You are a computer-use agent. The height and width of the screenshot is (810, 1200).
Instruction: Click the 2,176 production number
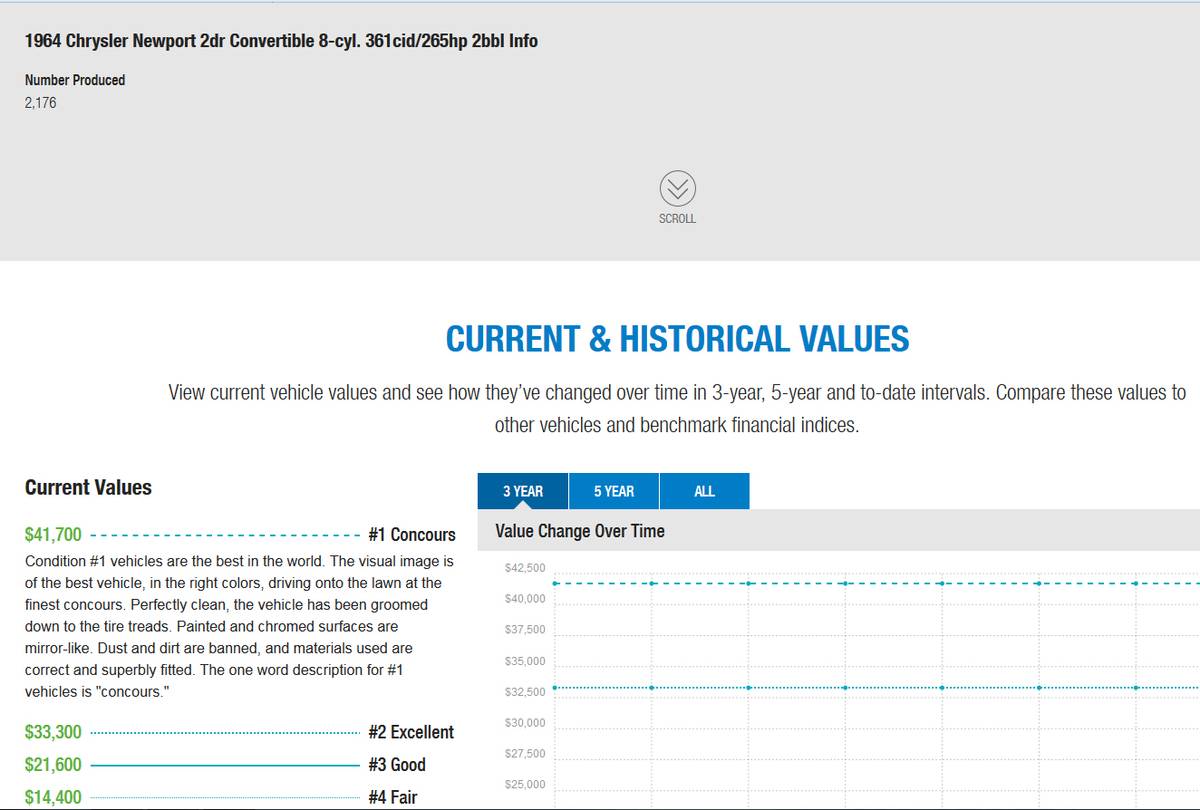tap(41, 102)
